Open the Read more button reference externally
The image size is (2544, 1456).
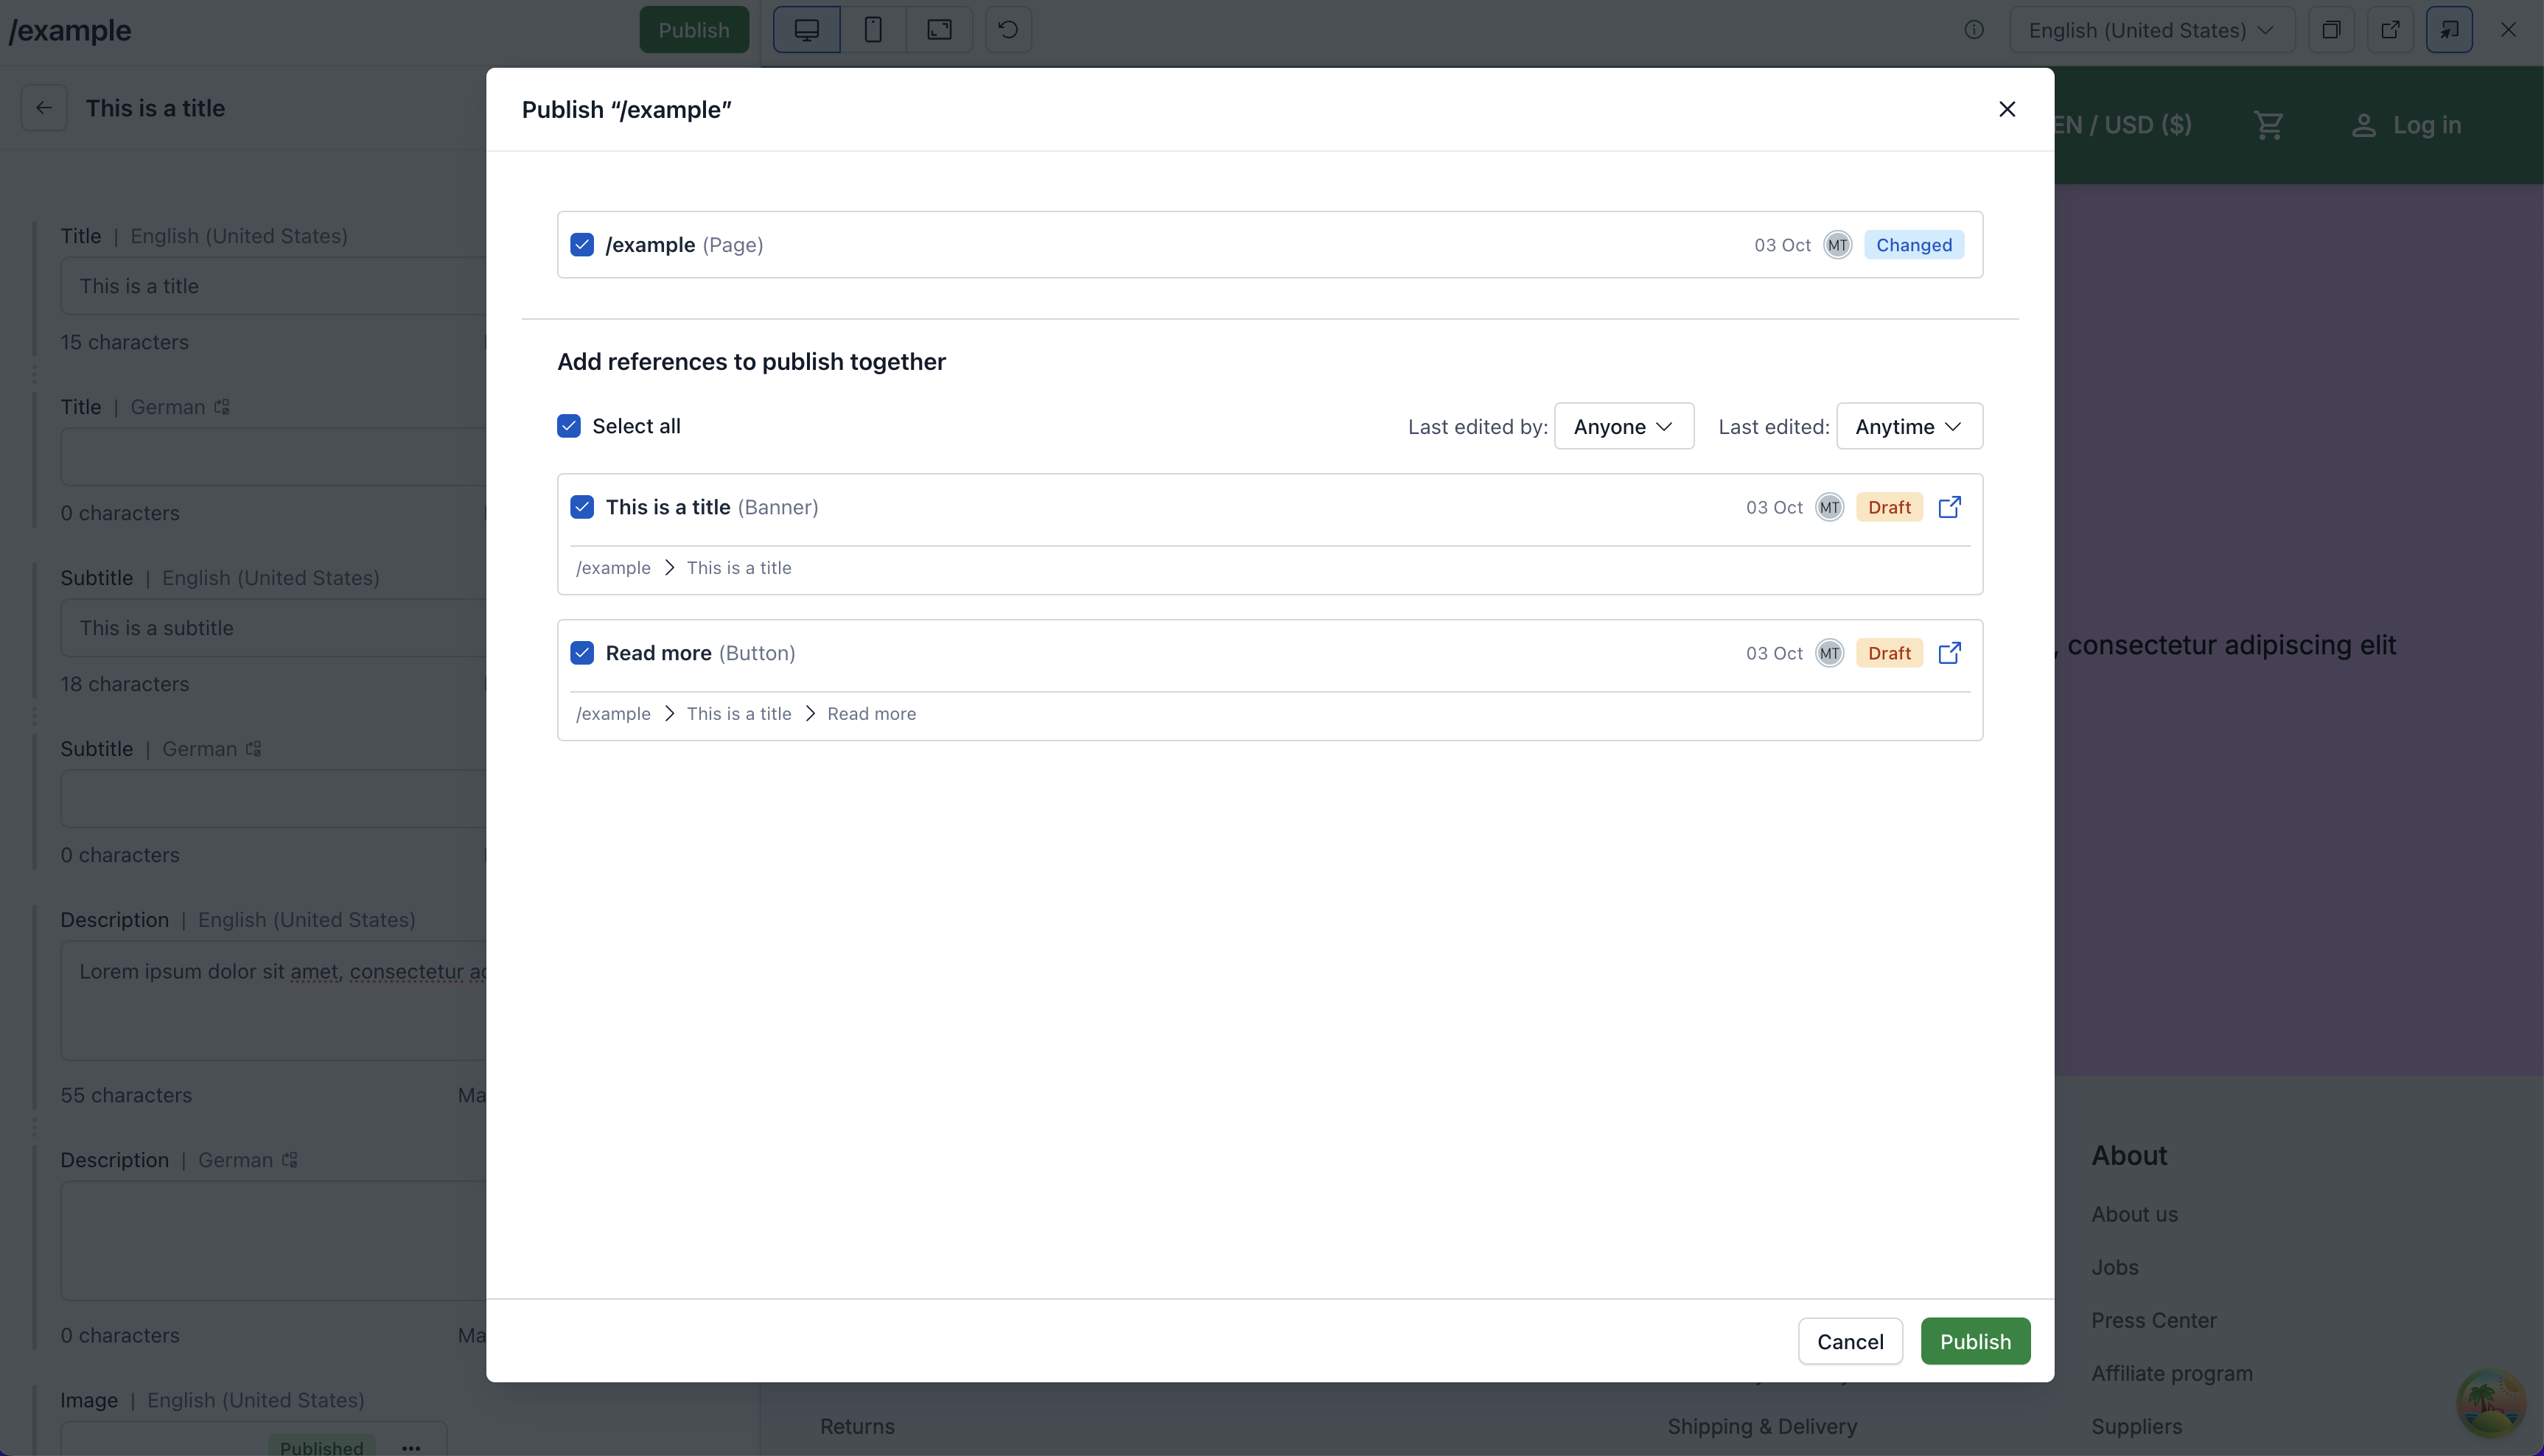coord(1949,653)
